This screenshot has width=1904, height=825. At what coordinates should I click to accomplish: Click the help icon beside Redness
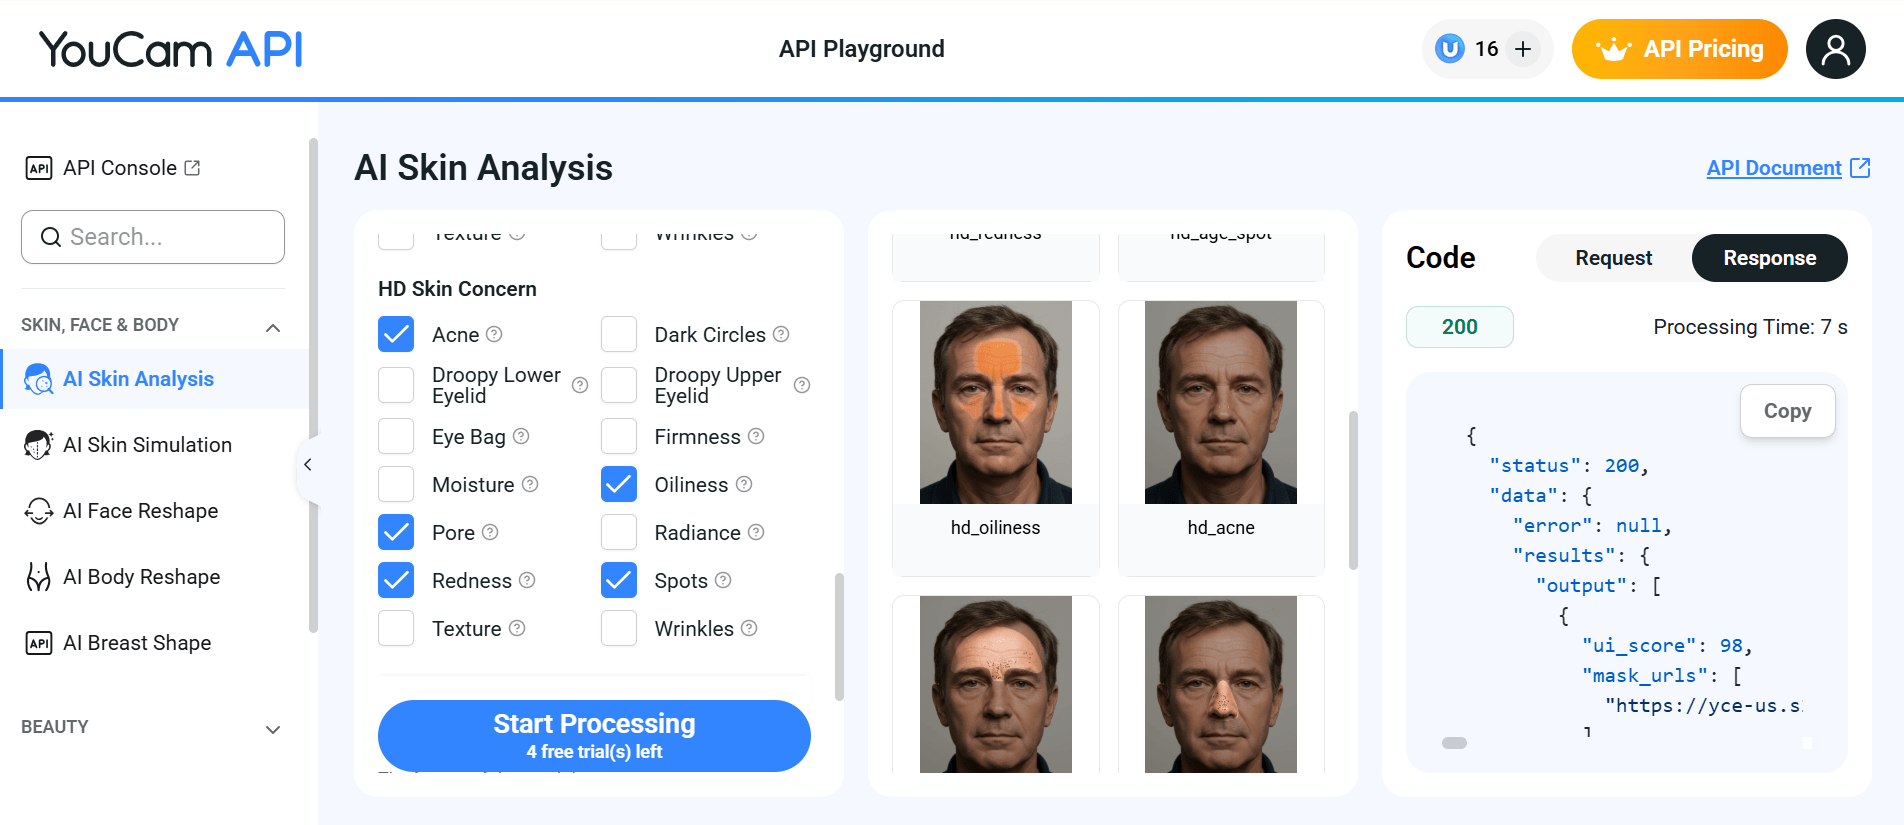pyautogui.click(x=527, y=580)
